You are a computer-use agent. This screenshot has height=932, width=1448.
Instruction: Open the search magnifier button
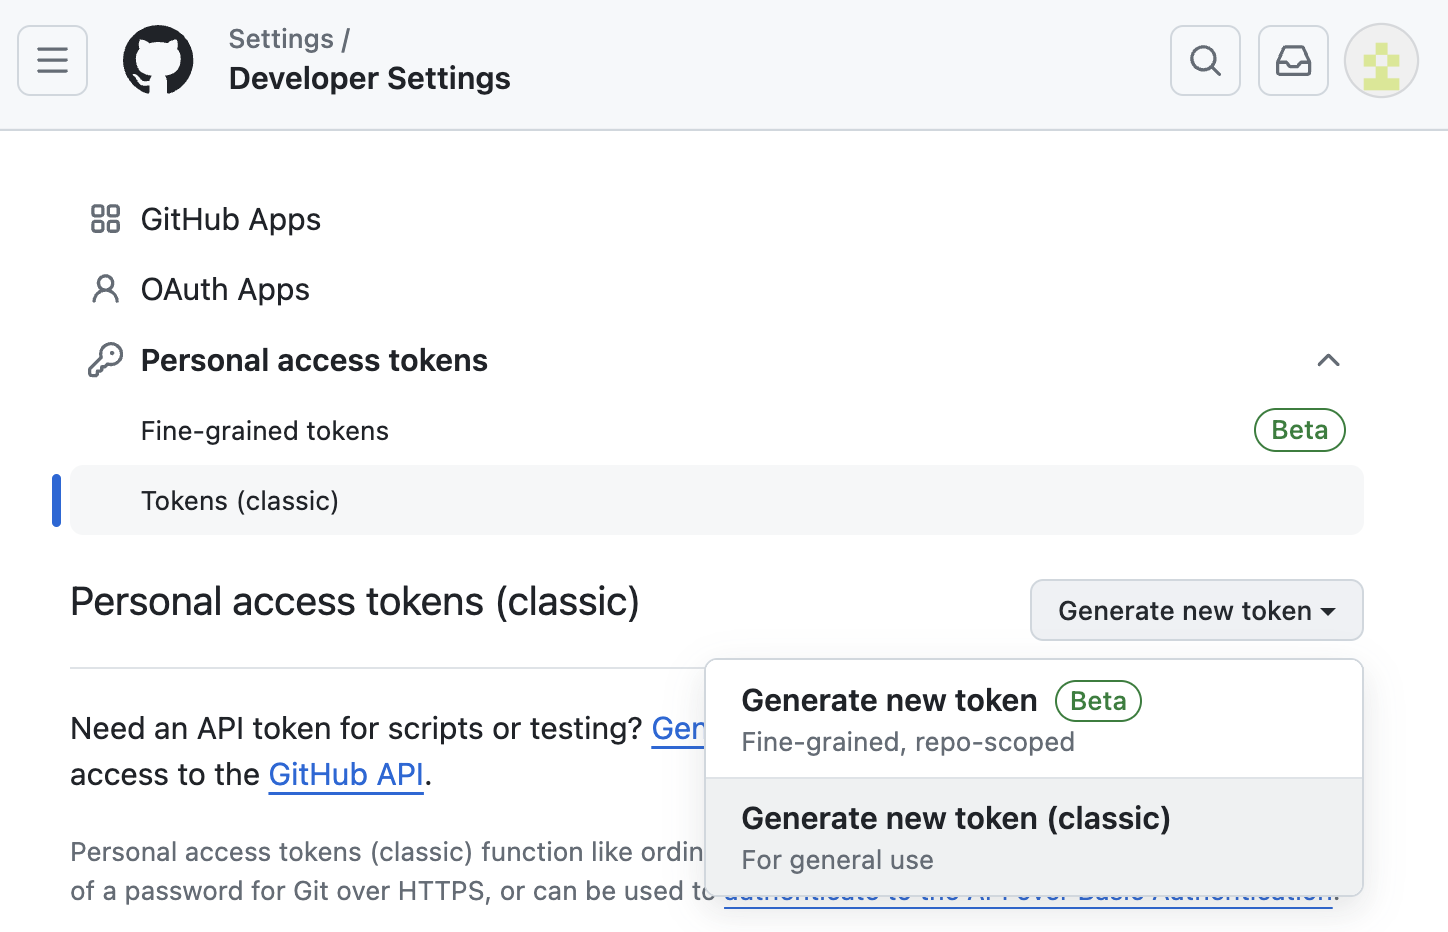point(1205,61)
